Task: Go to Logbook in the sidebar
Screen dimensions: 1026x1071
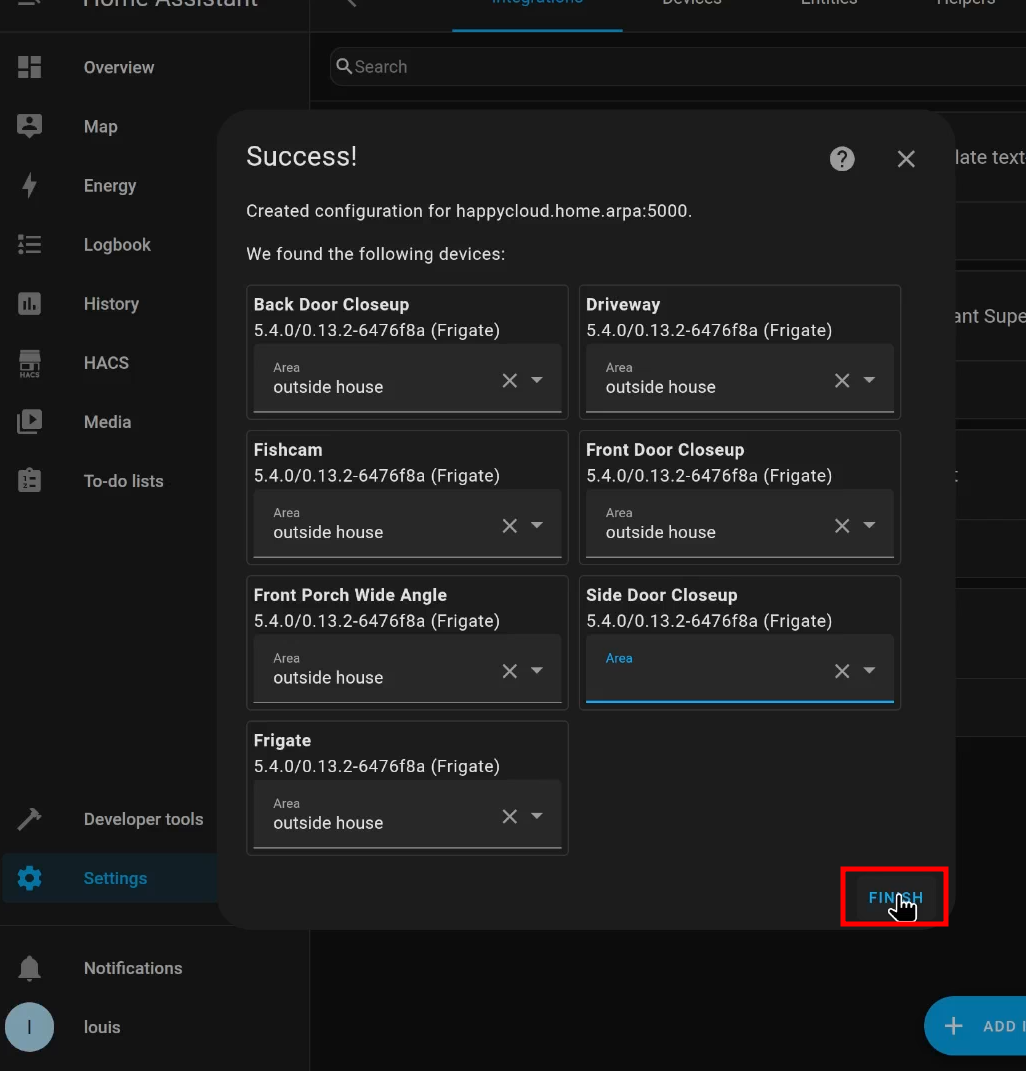Action: [x=117, y=245]
